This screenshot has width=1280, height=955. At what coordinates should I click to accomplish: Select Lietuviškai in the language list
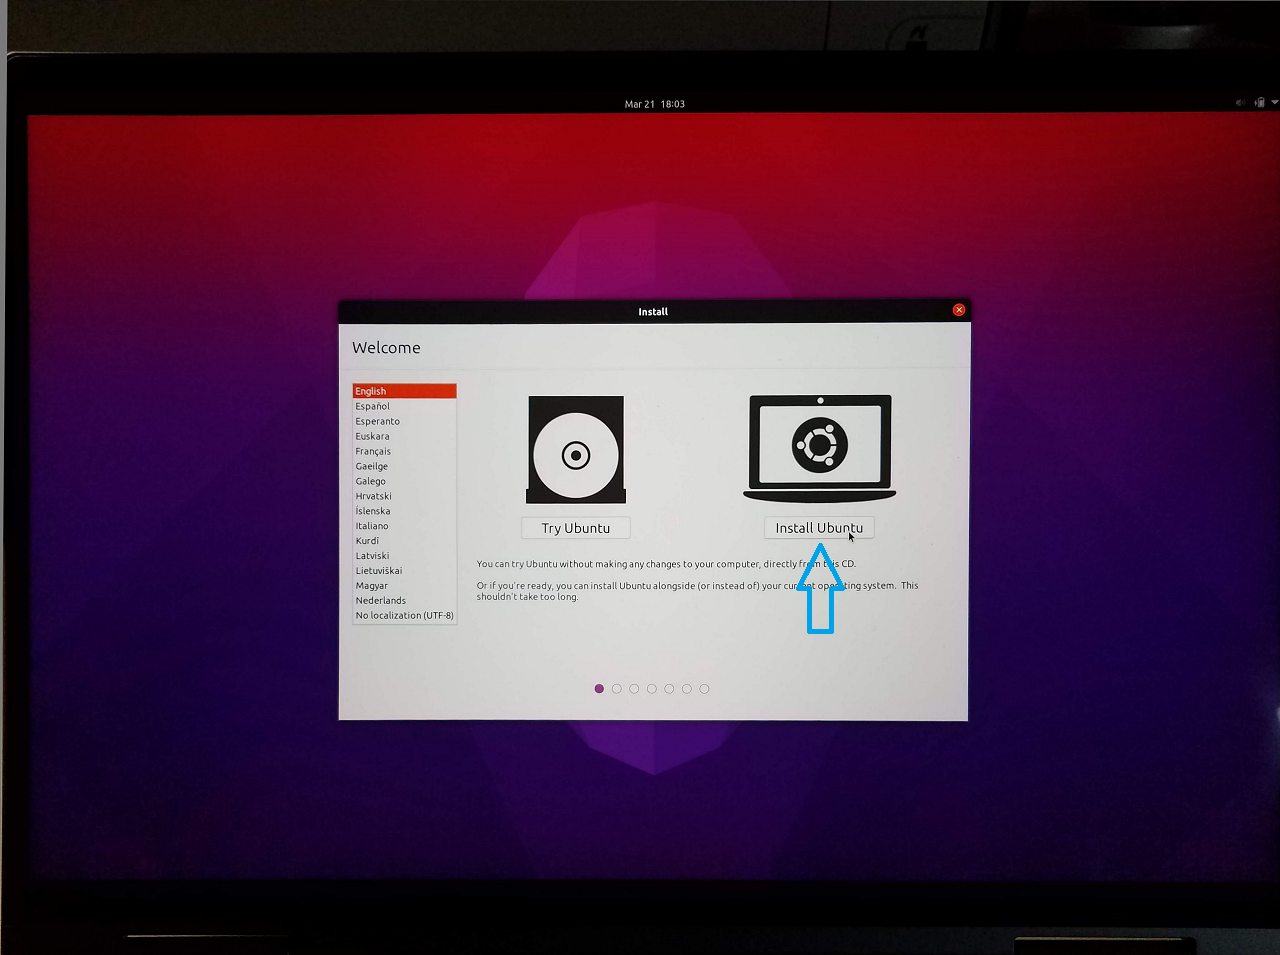(404, 571)
